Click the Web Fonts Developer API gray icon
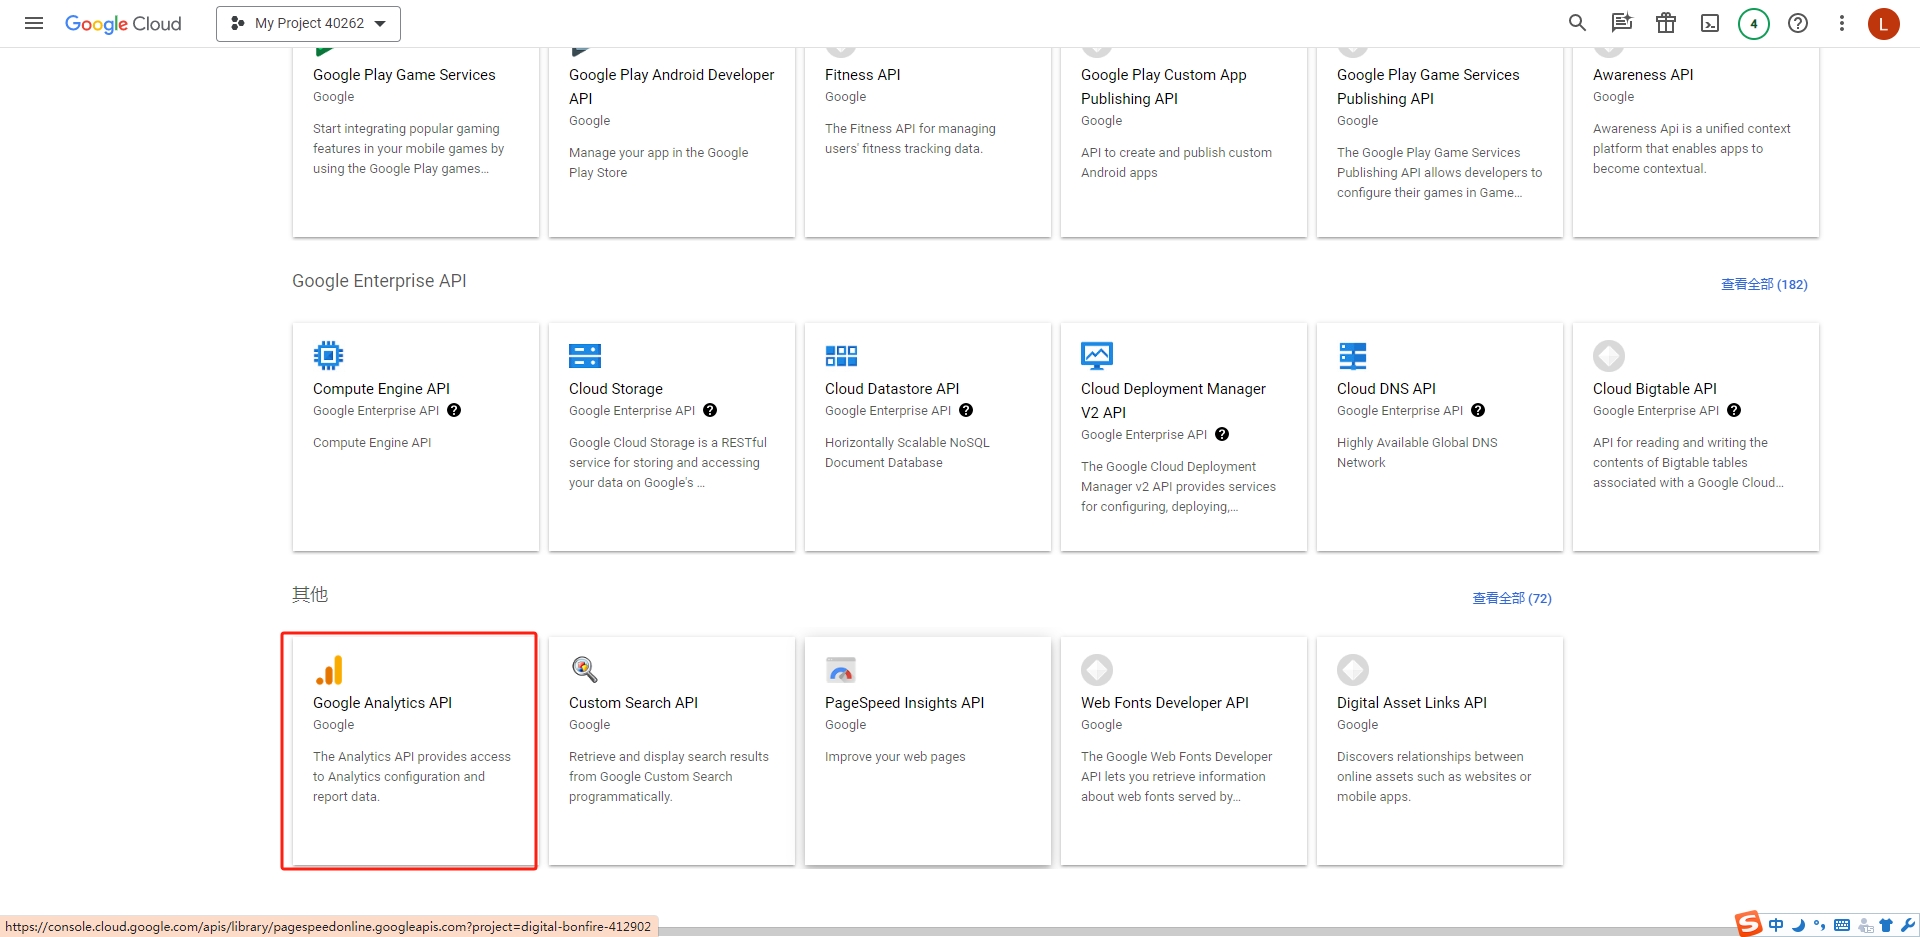Screen dimensions: 1920x937 [1097, 669]
